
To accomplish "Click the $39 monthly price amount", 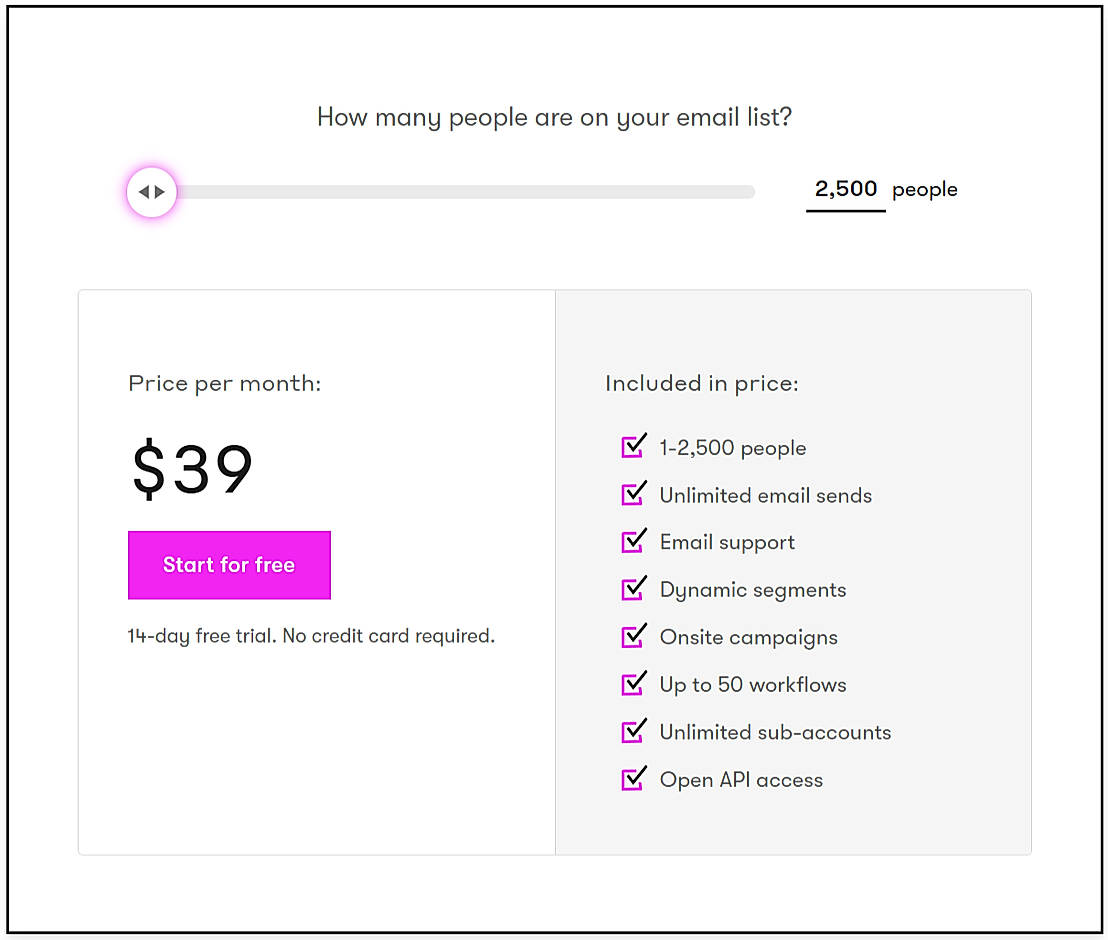I will point(192,470).
